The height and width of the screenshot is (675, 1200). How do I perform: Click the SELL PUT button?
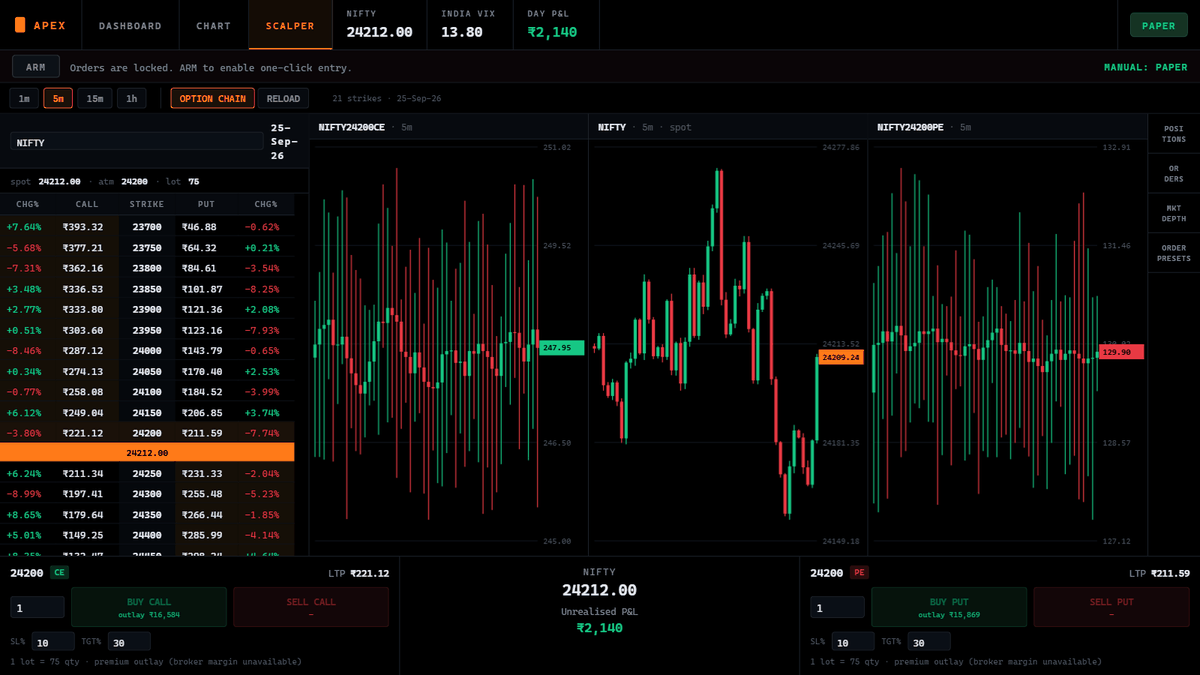[x=1111, y=607]
